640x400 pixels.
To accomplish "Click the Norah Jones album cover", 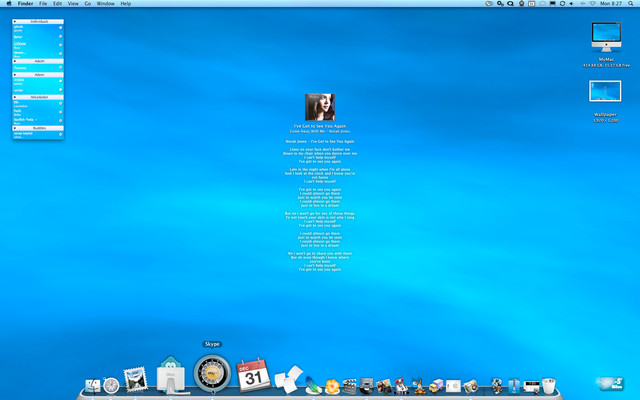I will click(x=319, y=107).
